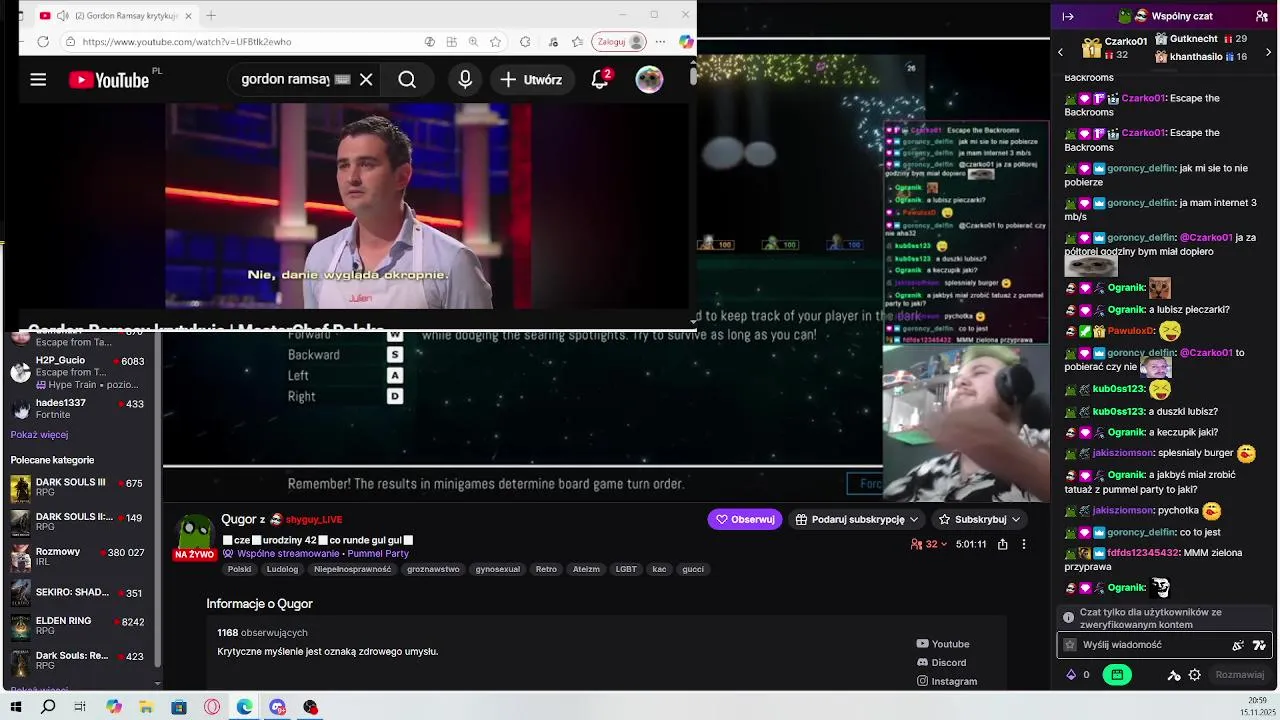This screenshot has height=720, width=1280.
Task: Open Windows taskbar search
Action: click(48, 707)
